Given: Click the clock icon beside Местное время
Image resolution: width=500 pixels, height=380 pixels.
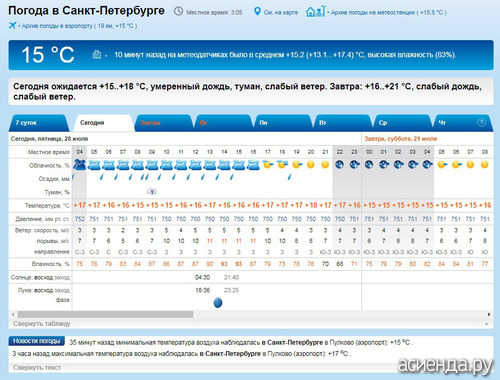Looking at the screenshot, I should tap(178, 12).
